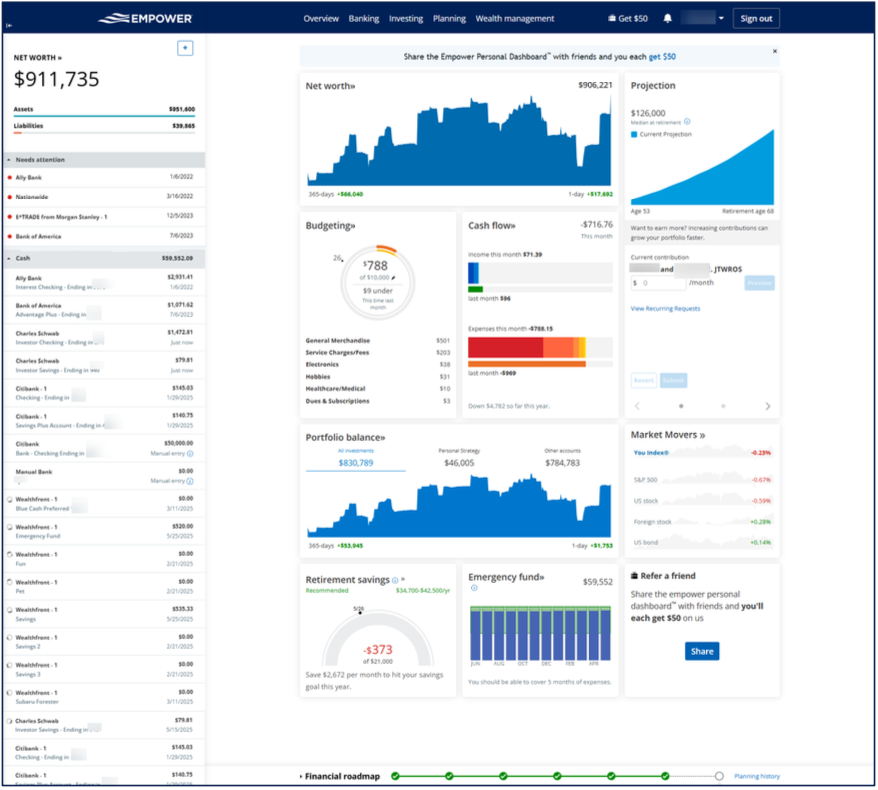Click info icon under Emergency fund title

click(474, 588)
